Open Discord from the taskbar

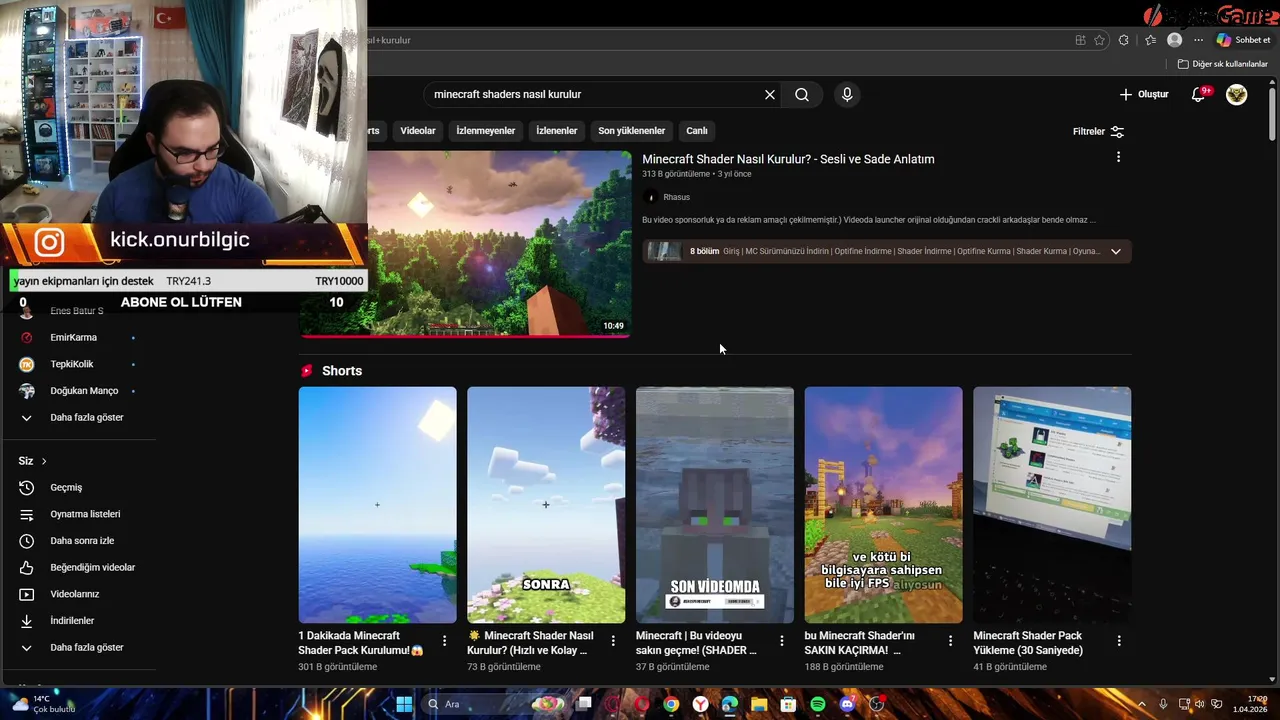point(848,704)
